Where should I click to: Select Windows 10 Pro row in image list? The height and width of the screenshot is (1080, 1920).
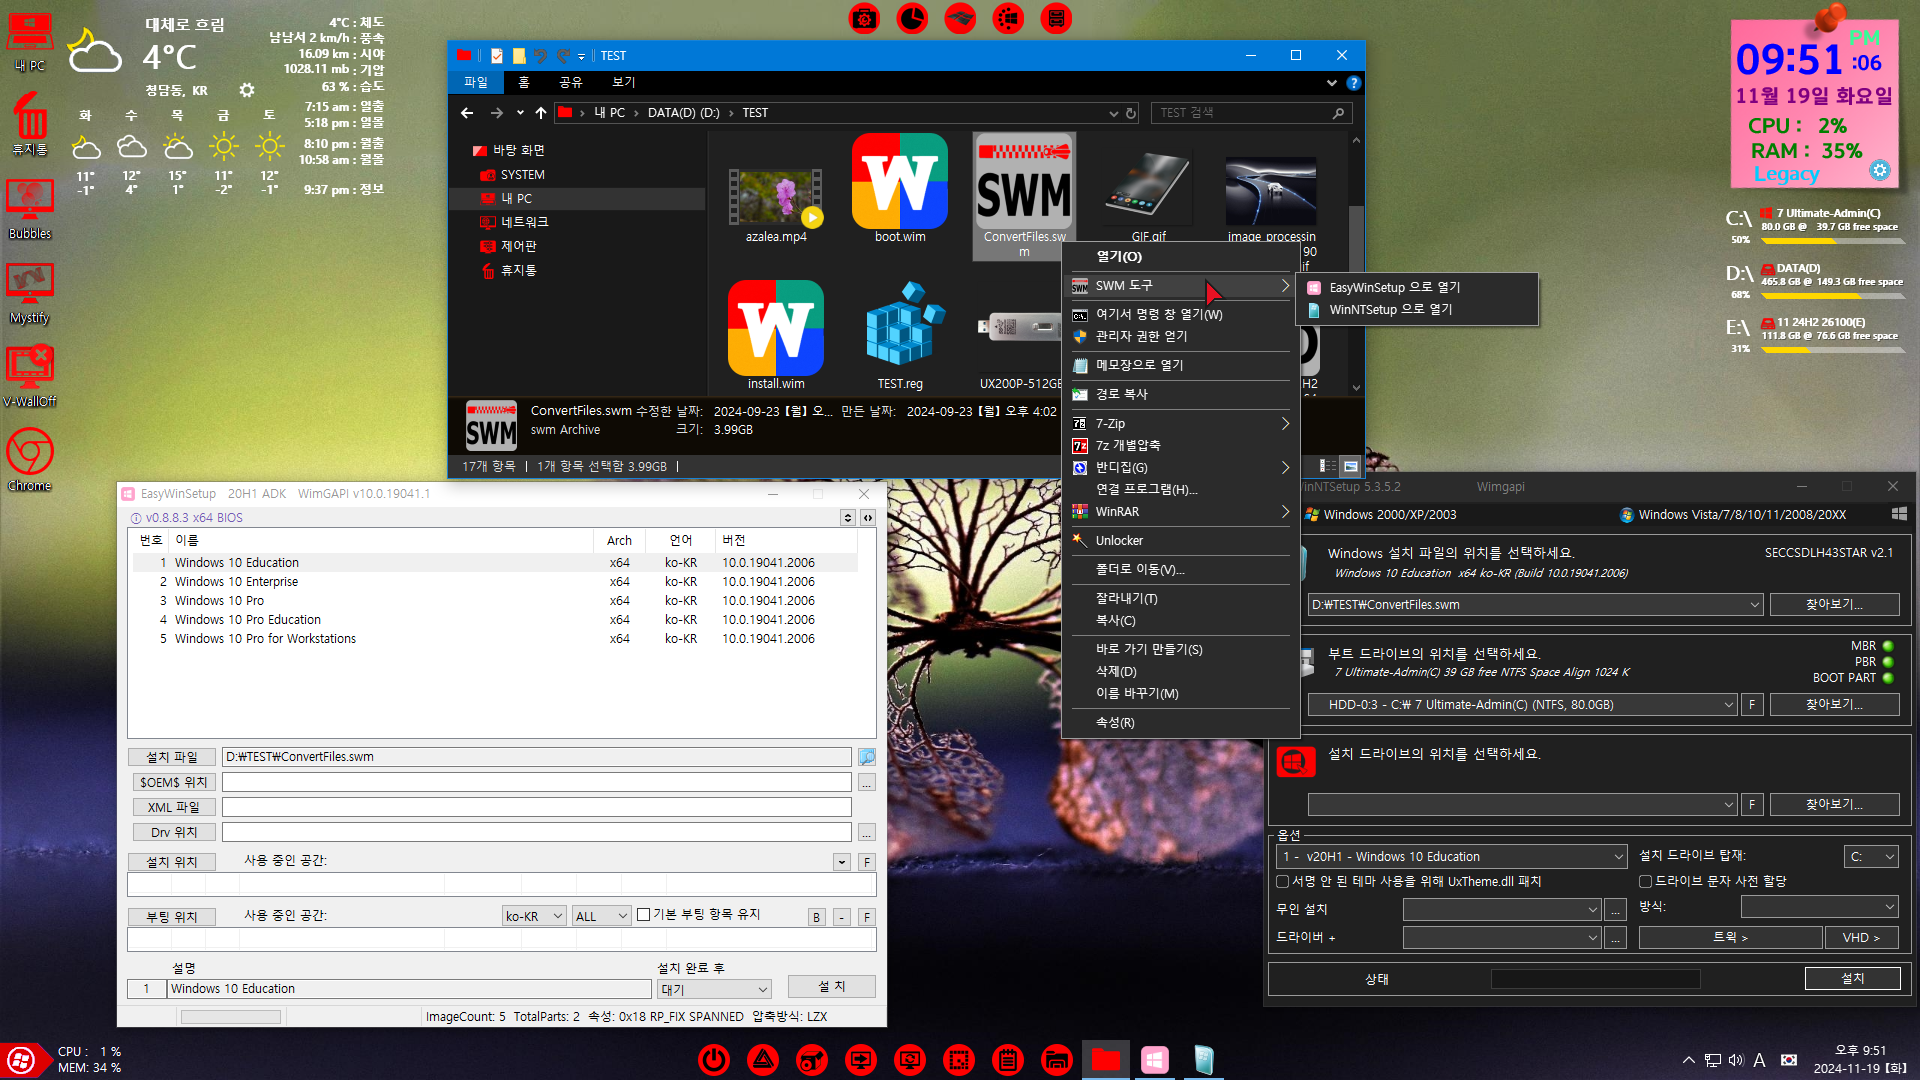point(495,601)
